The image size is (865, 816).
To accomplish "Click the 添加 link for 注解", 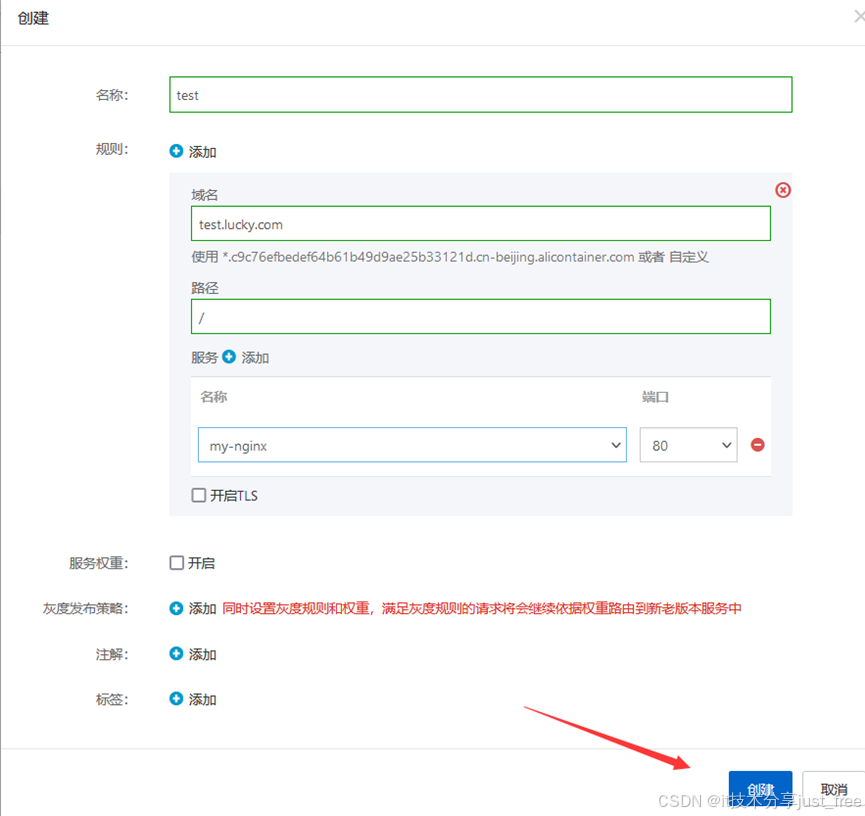I will click(x=202, y=654).
